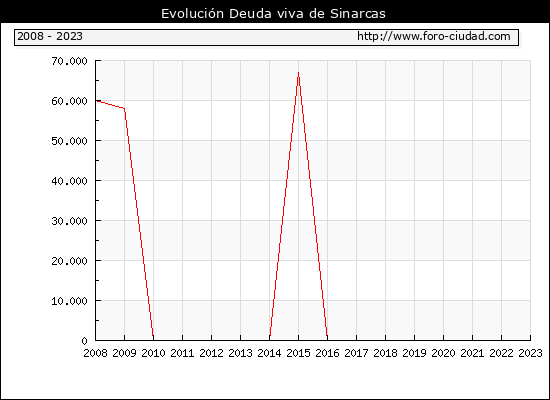Click the chart title Evolución Deuda viva de Sinarcas
This screenshot has height=400, width=550.
click(x=273, y=14)
